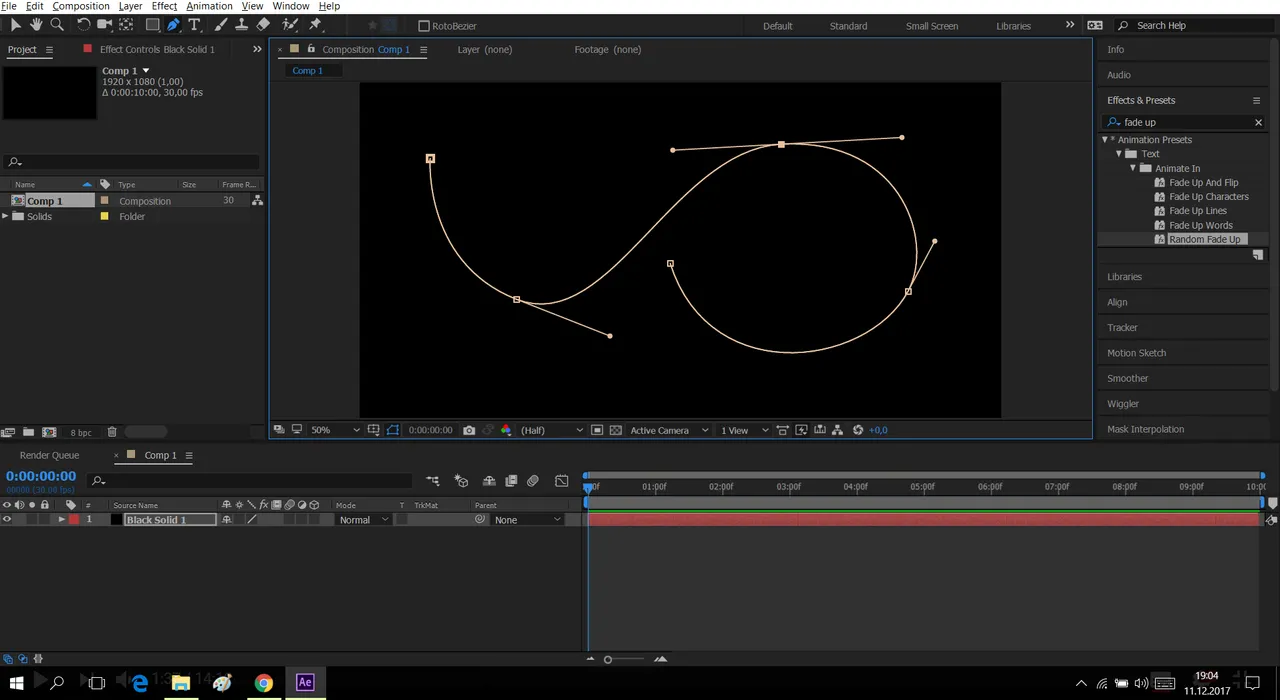The width and height of the screenshot is (1280, 700).
Task: Toggle the region of interest button
Action: [597, 430]
